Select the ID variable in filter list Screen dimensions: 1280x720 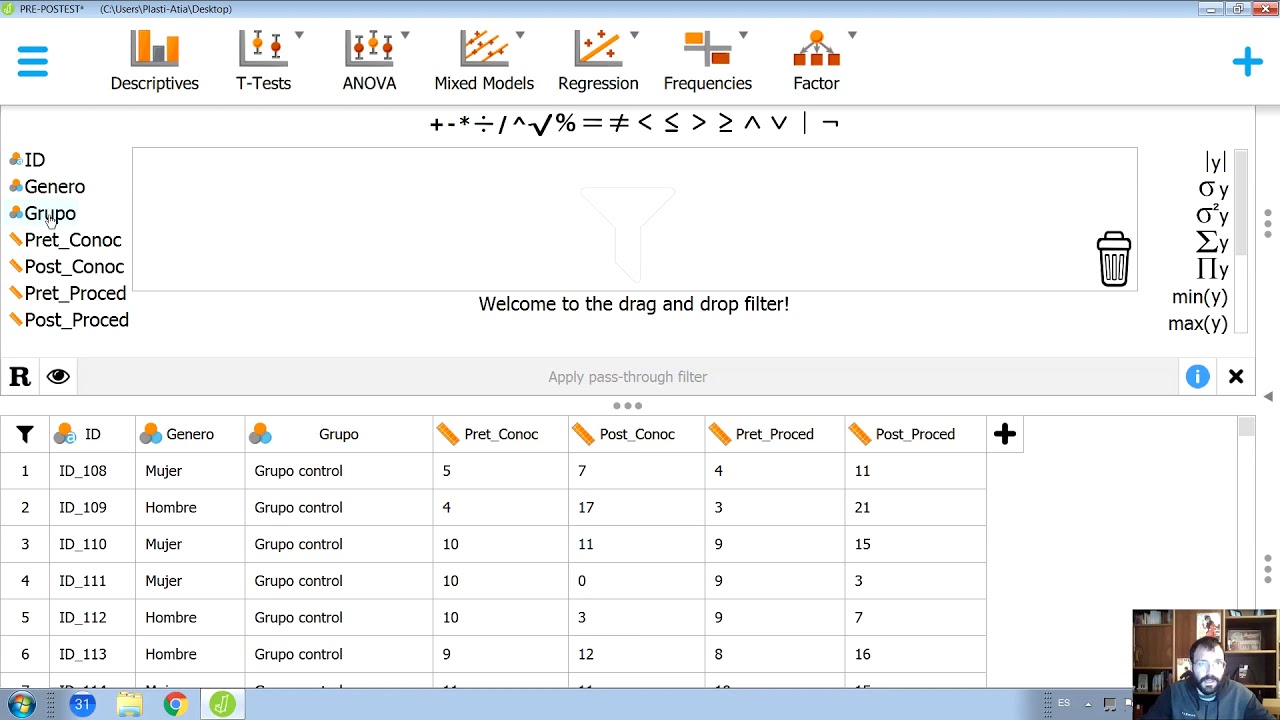point(27,160)
